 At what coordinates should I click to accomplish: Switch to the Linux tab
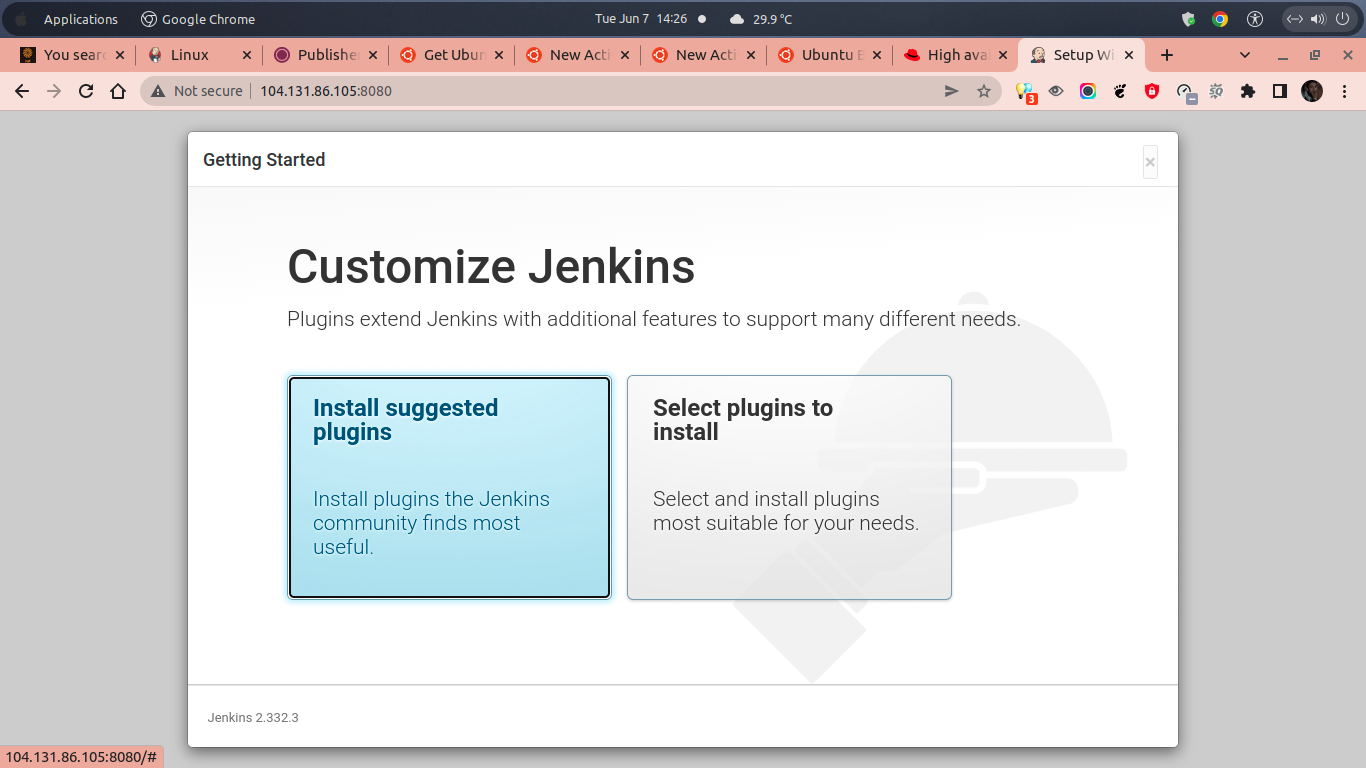coord(198,55)
